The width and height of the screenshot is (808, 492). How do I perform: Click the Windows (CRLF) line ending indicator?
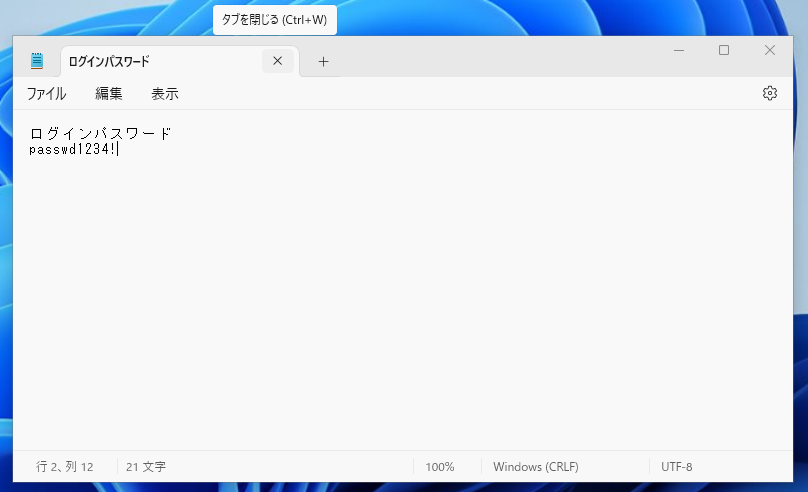[536, 467]
